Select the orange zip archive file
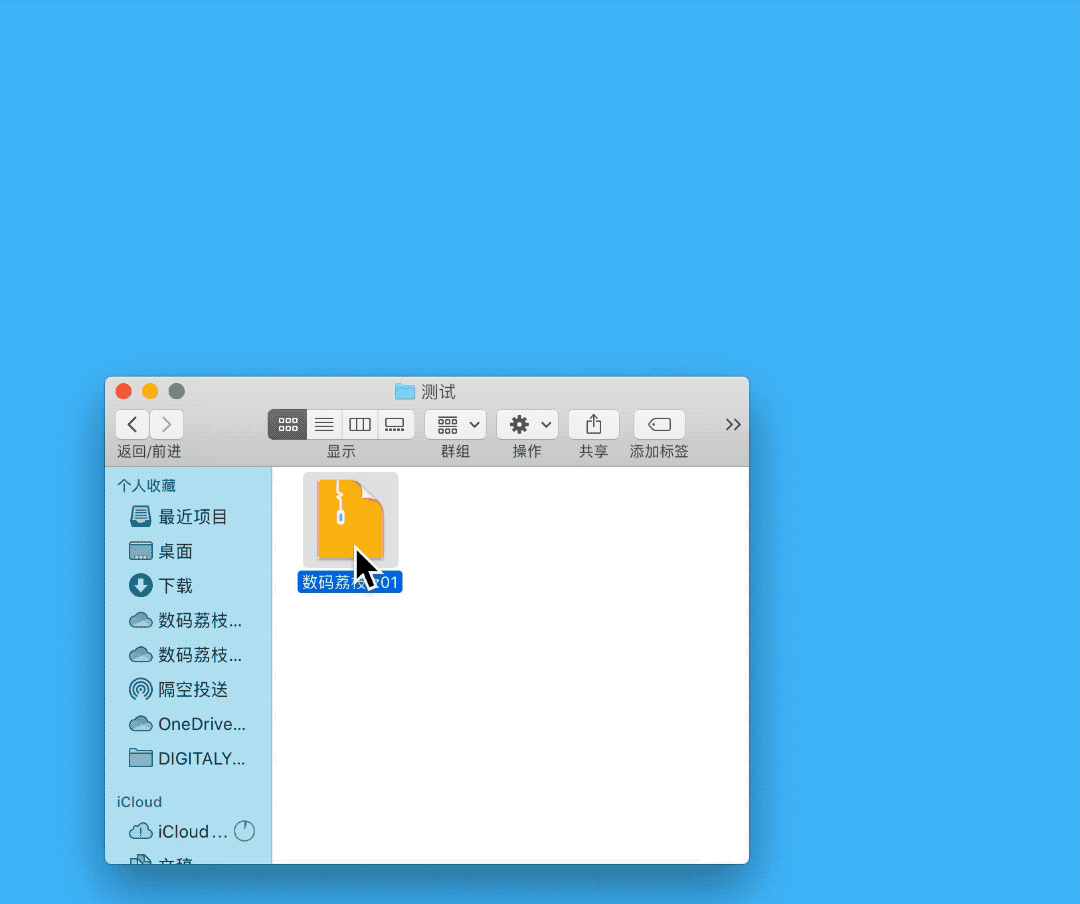Image resolution: width=1080 pixels, height=904 pixels. tap(350, 520)
